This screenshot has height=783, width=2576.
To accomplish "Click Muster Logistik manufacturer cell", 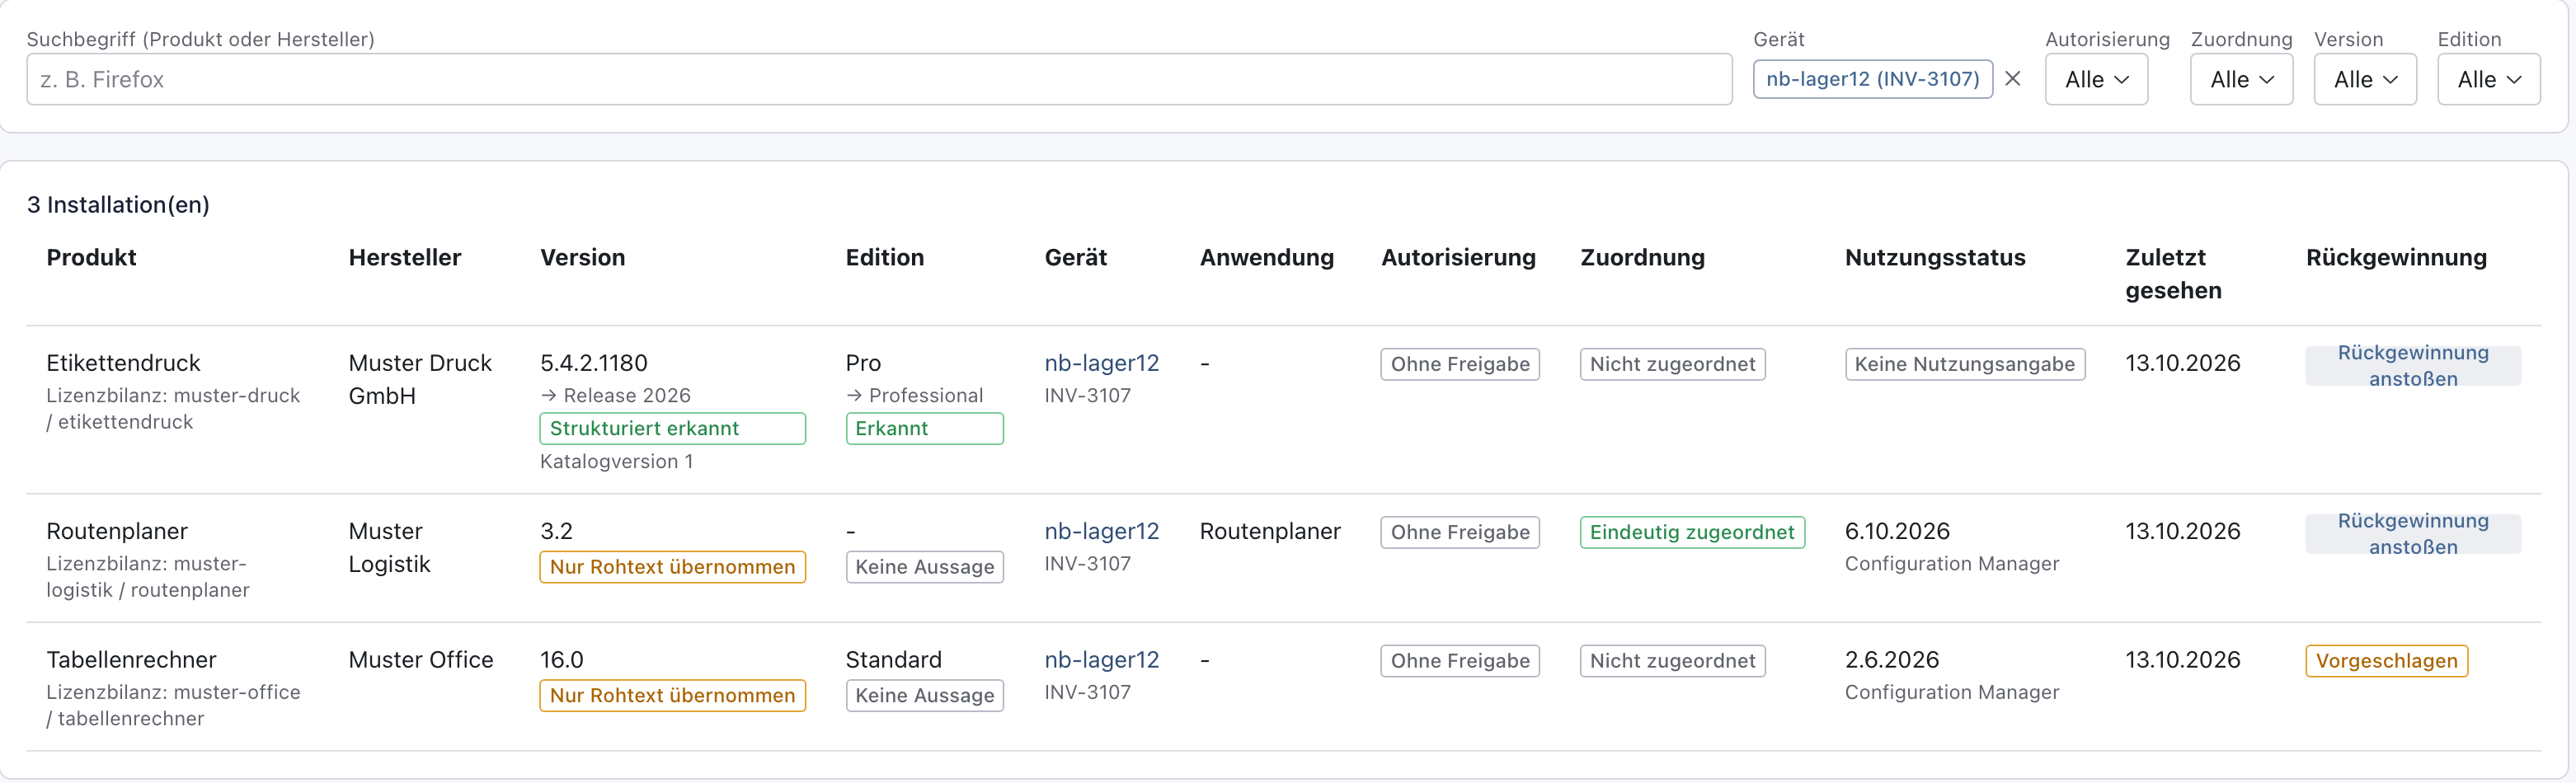I will coord(389,547).
